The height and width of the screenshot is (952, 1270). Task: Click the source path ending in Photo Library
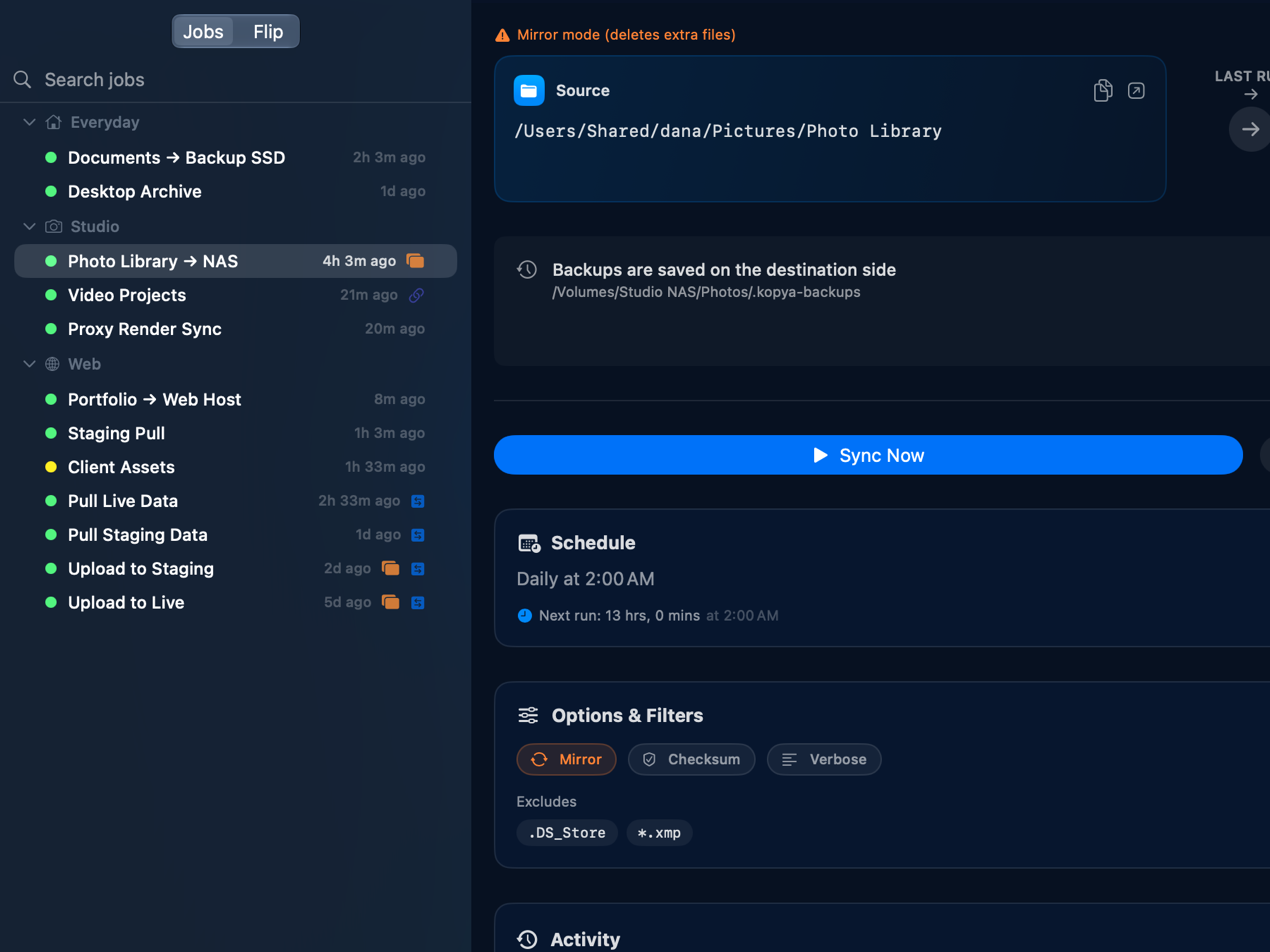(728, 131)
